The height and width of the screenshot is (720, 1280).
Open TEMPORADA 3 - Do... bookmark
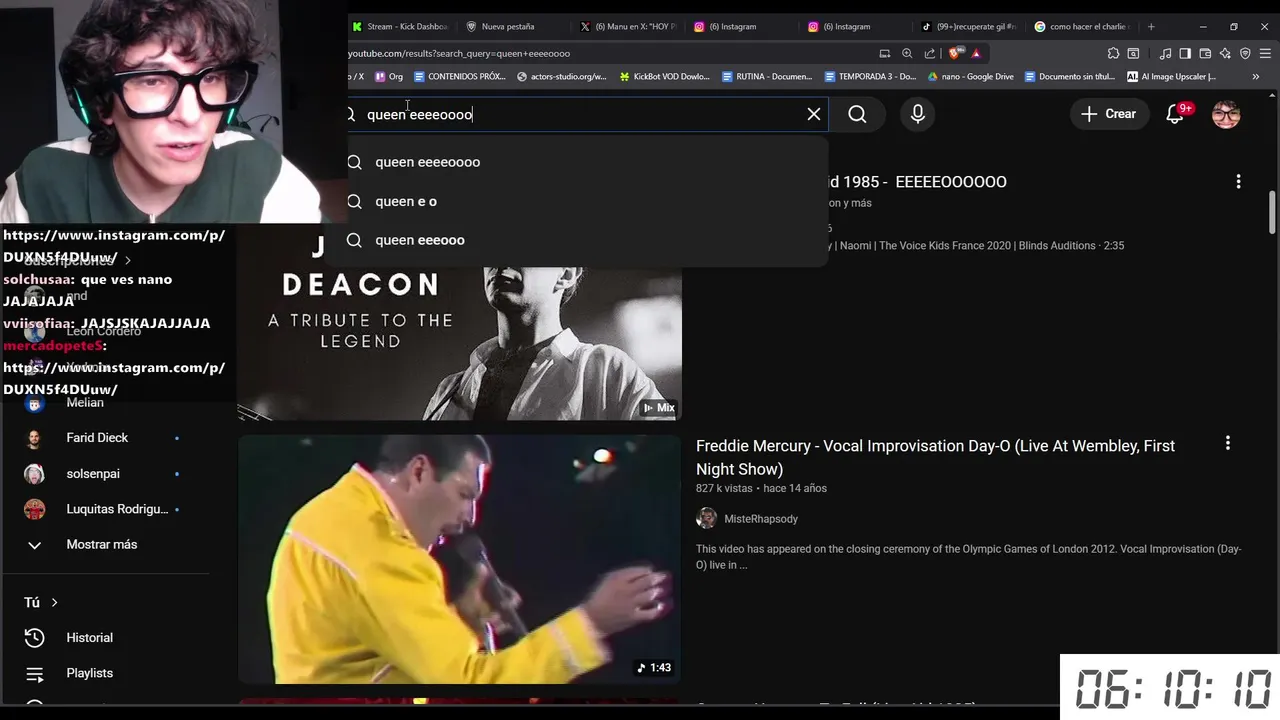(870, 76)
